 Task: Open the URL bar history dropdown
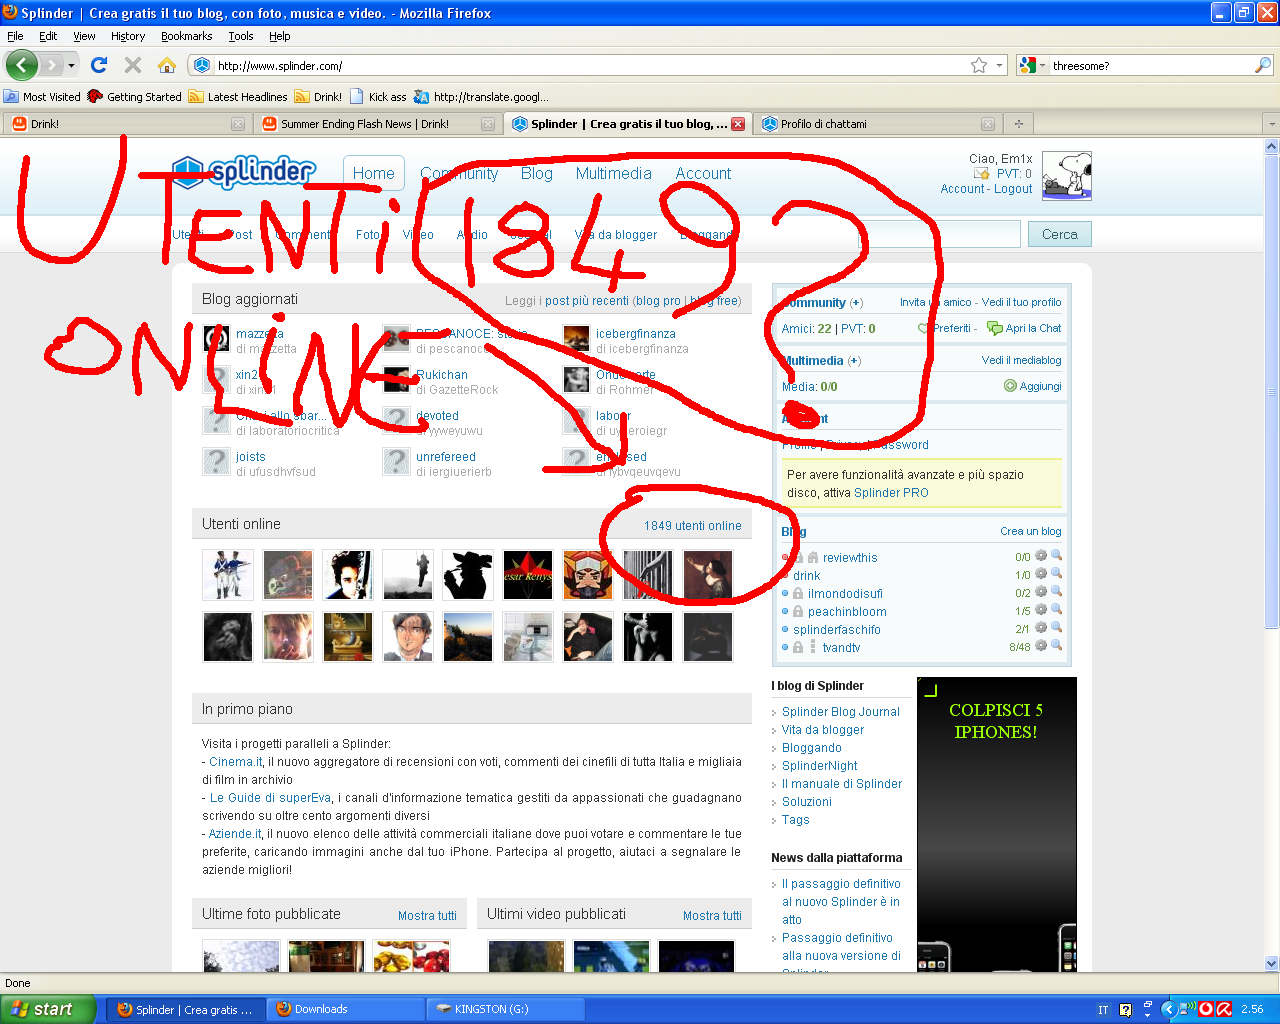coord(1000,65)
